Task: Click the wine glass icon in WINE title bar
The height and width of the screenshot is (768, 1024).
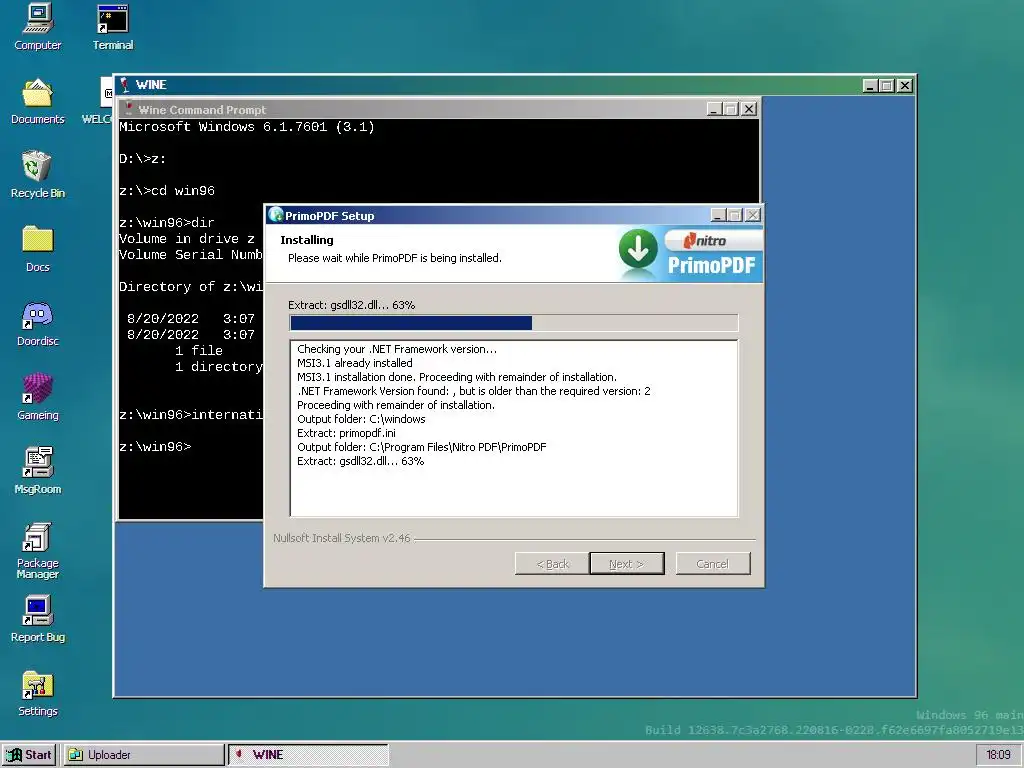Action: (124, 85)
